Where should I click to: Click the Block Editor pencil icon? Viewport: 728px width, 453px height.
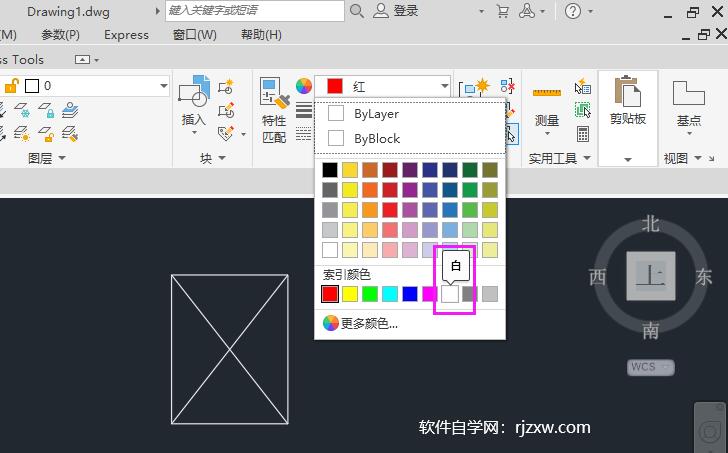coord(226,110)
